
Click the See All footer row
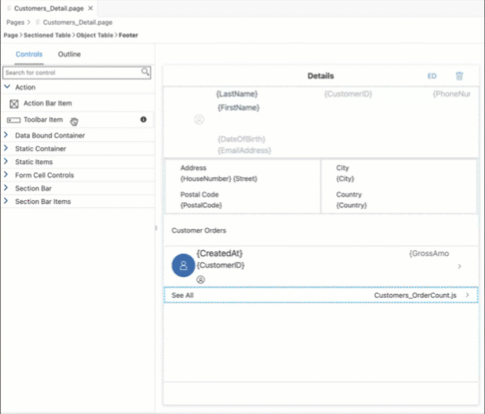pos(321,295)
